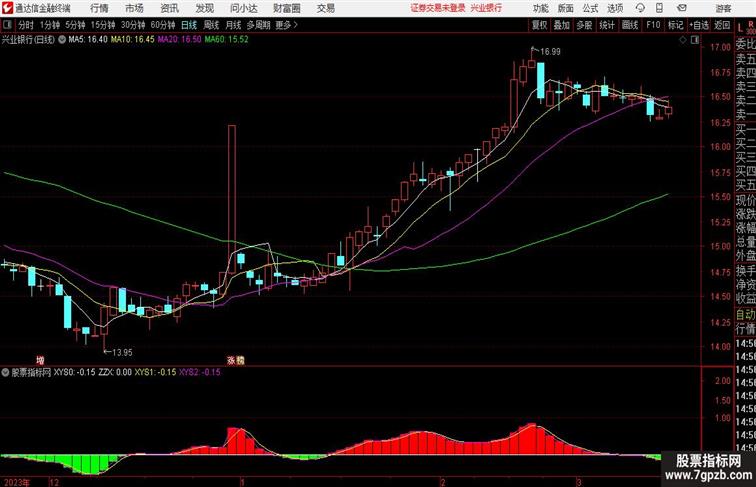Open the 画线 drawing tools
Viewport: 756px width, 487px height.
tap(630, 25)
